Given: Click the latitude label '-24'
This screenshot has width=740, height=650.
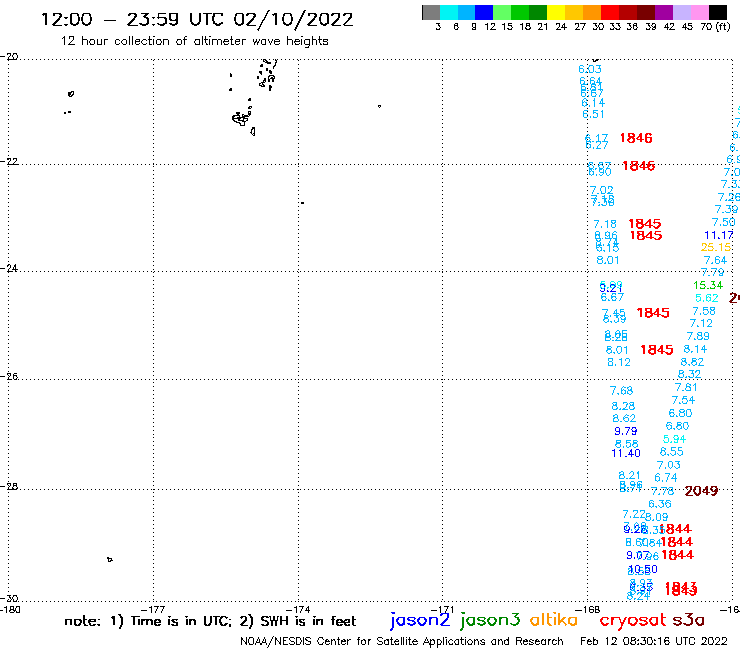Looking at the screenshot, I should click(x=9, y=268).
